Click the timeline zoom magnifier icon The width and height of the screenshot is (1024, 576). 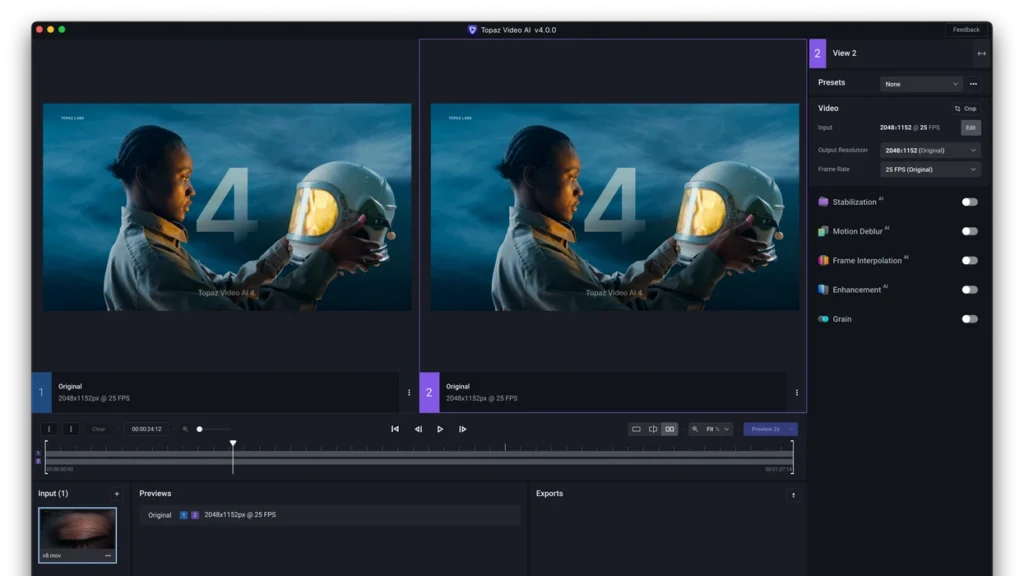(x=185, y=429)
